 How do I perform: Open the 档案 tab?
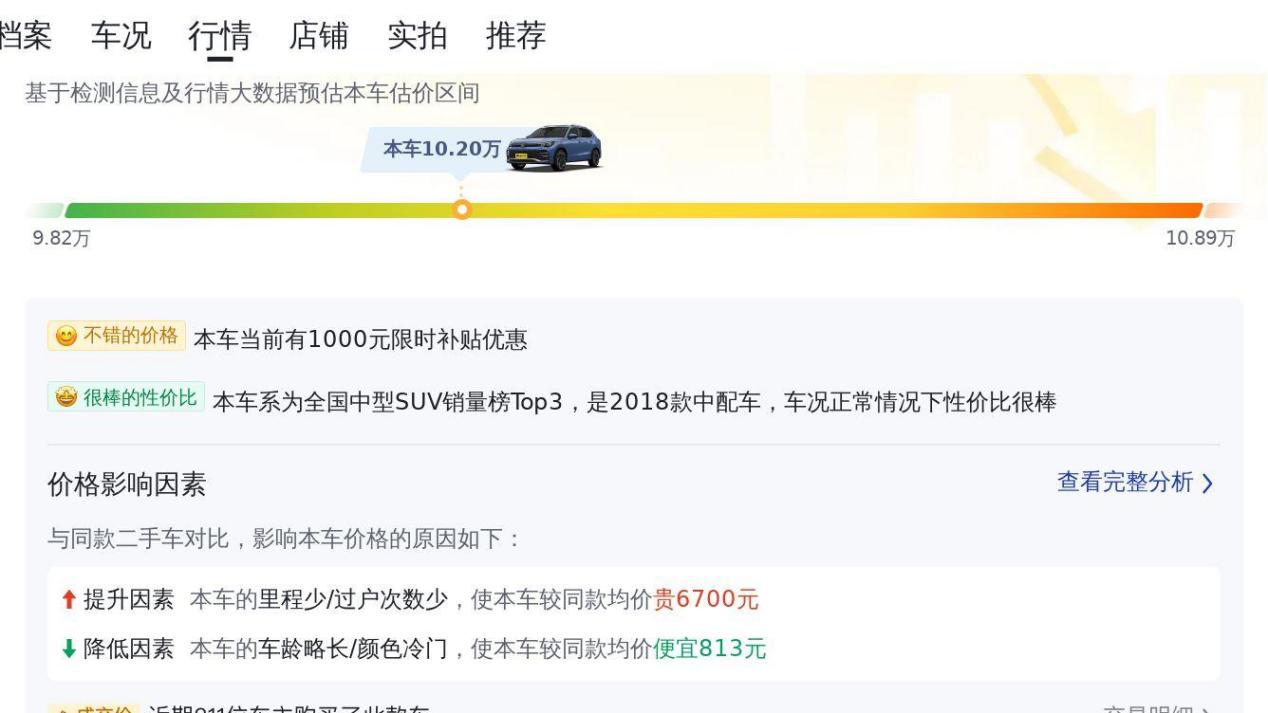coord(25,36)
